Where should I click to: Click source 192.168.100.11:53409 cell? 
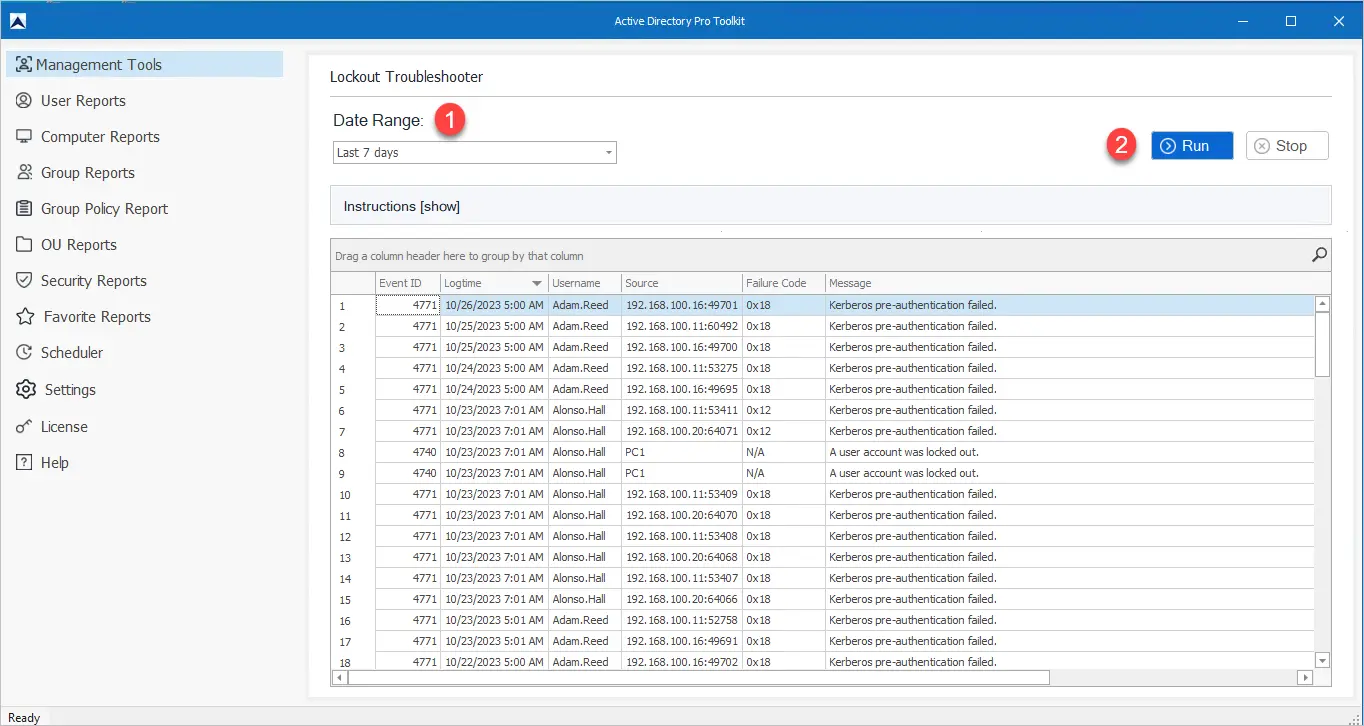681,494
